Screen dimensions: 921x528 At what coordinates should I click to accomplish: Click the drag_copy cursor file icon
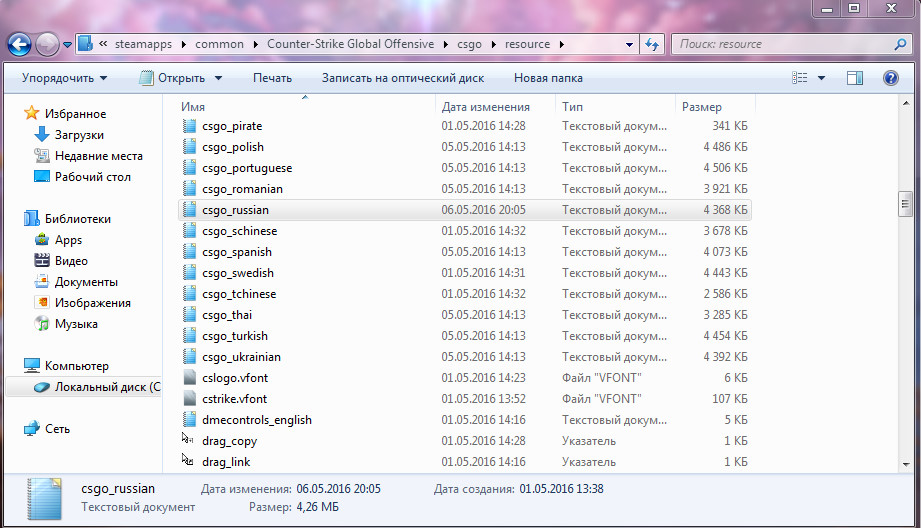coord(188,439)
